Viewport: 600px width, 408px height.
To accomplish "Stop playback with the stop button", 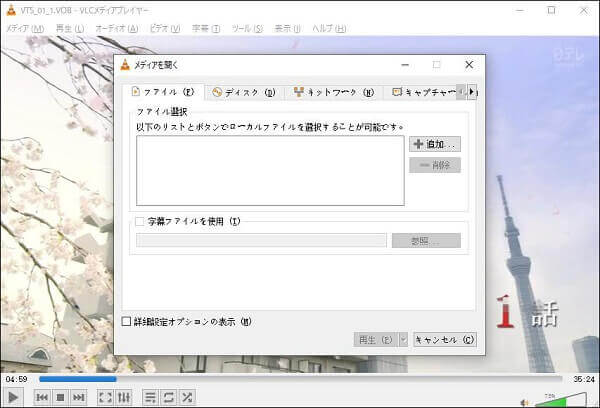I will pyautogui.click(x=60, y=397).
